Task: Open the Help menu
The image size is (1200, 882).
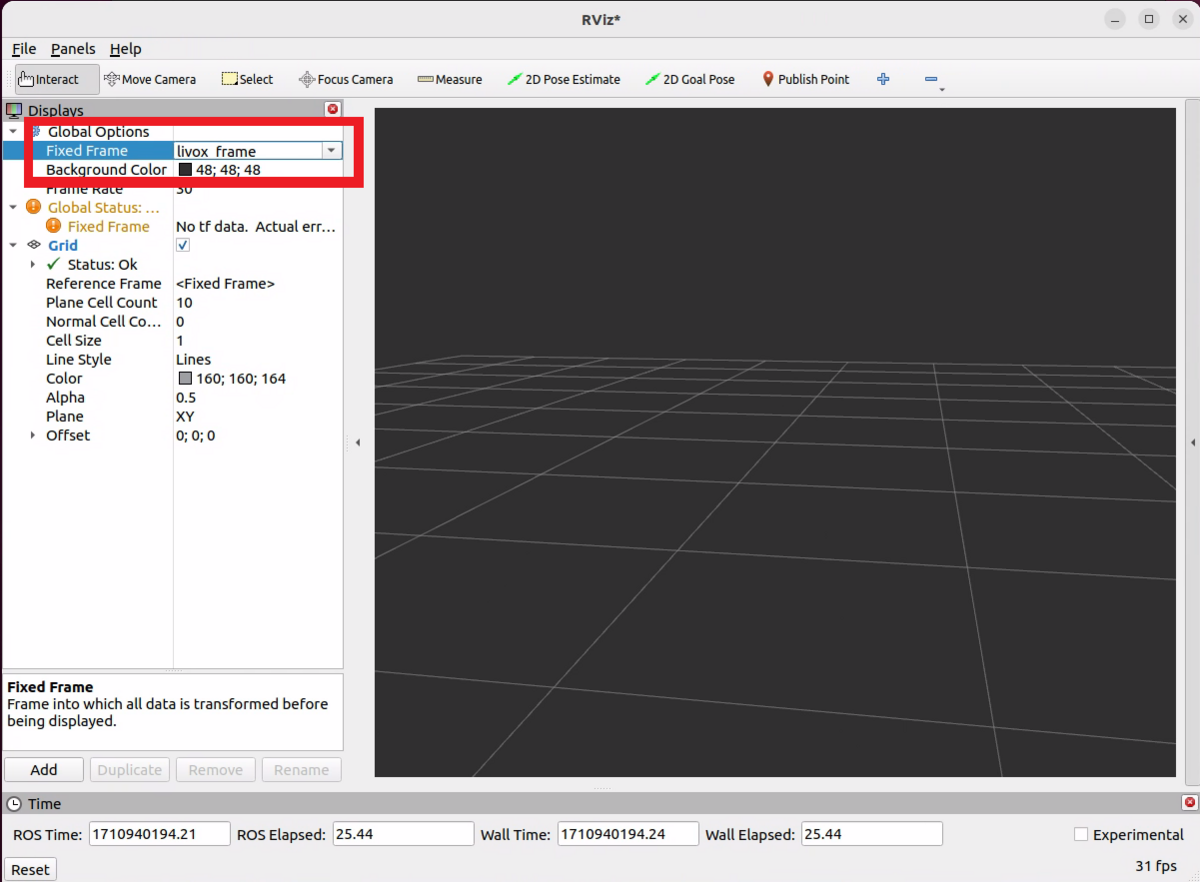Action: (x=126, y=48)
